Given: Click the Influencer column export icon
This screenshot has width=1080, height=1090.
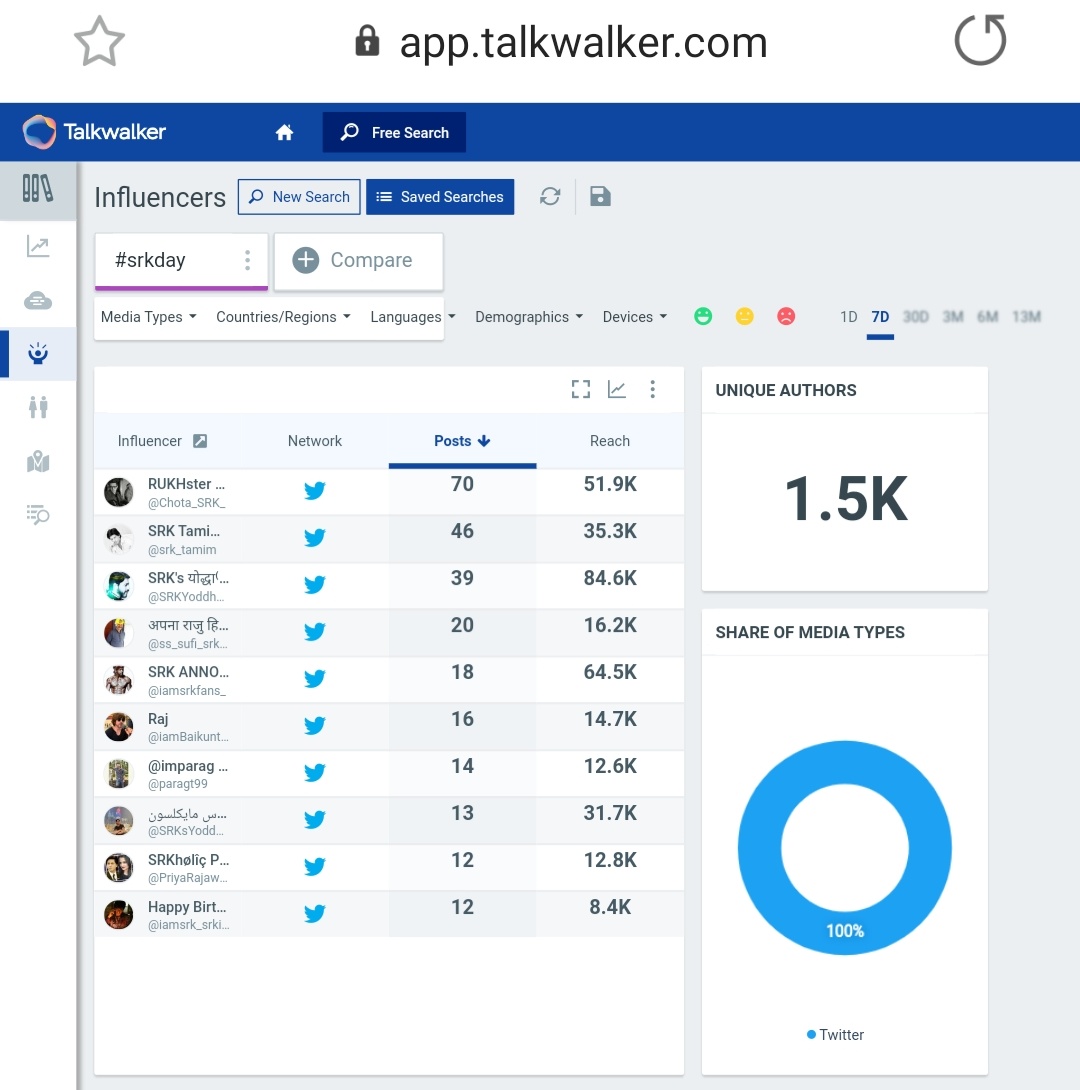Looking at the screenshot, I should coord(200,441).
